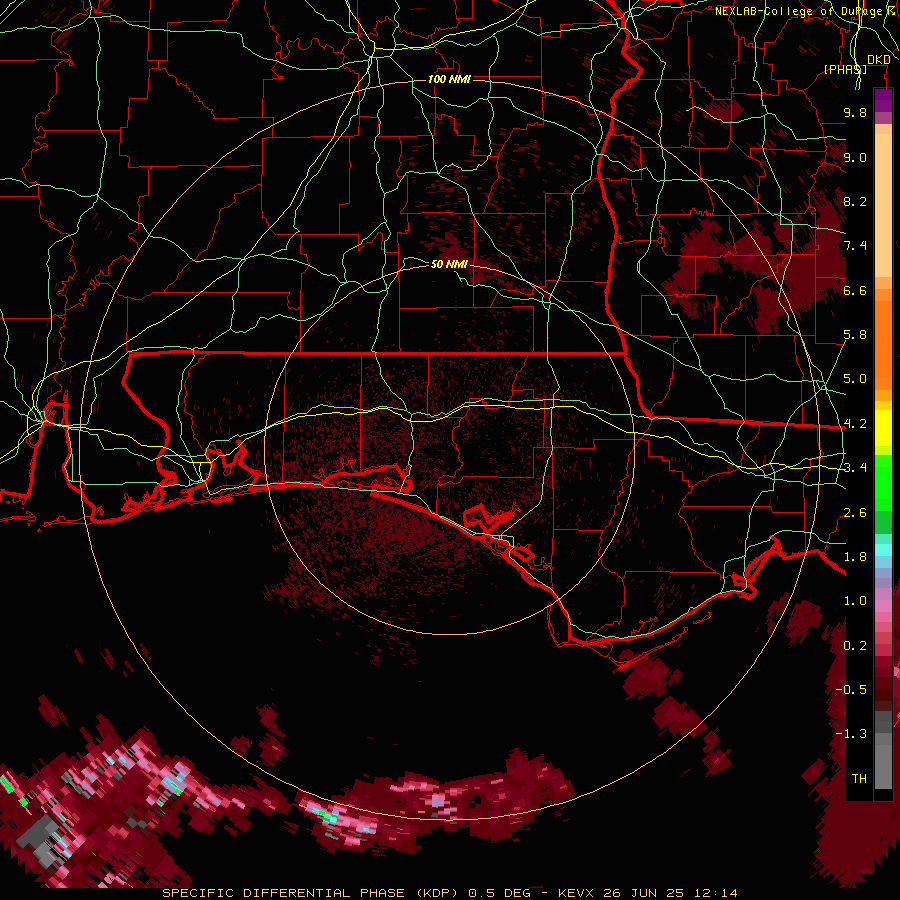The image size is (900, 900).
Task: Click the 6.6 legend value
Action: click(x=855, y=290)
